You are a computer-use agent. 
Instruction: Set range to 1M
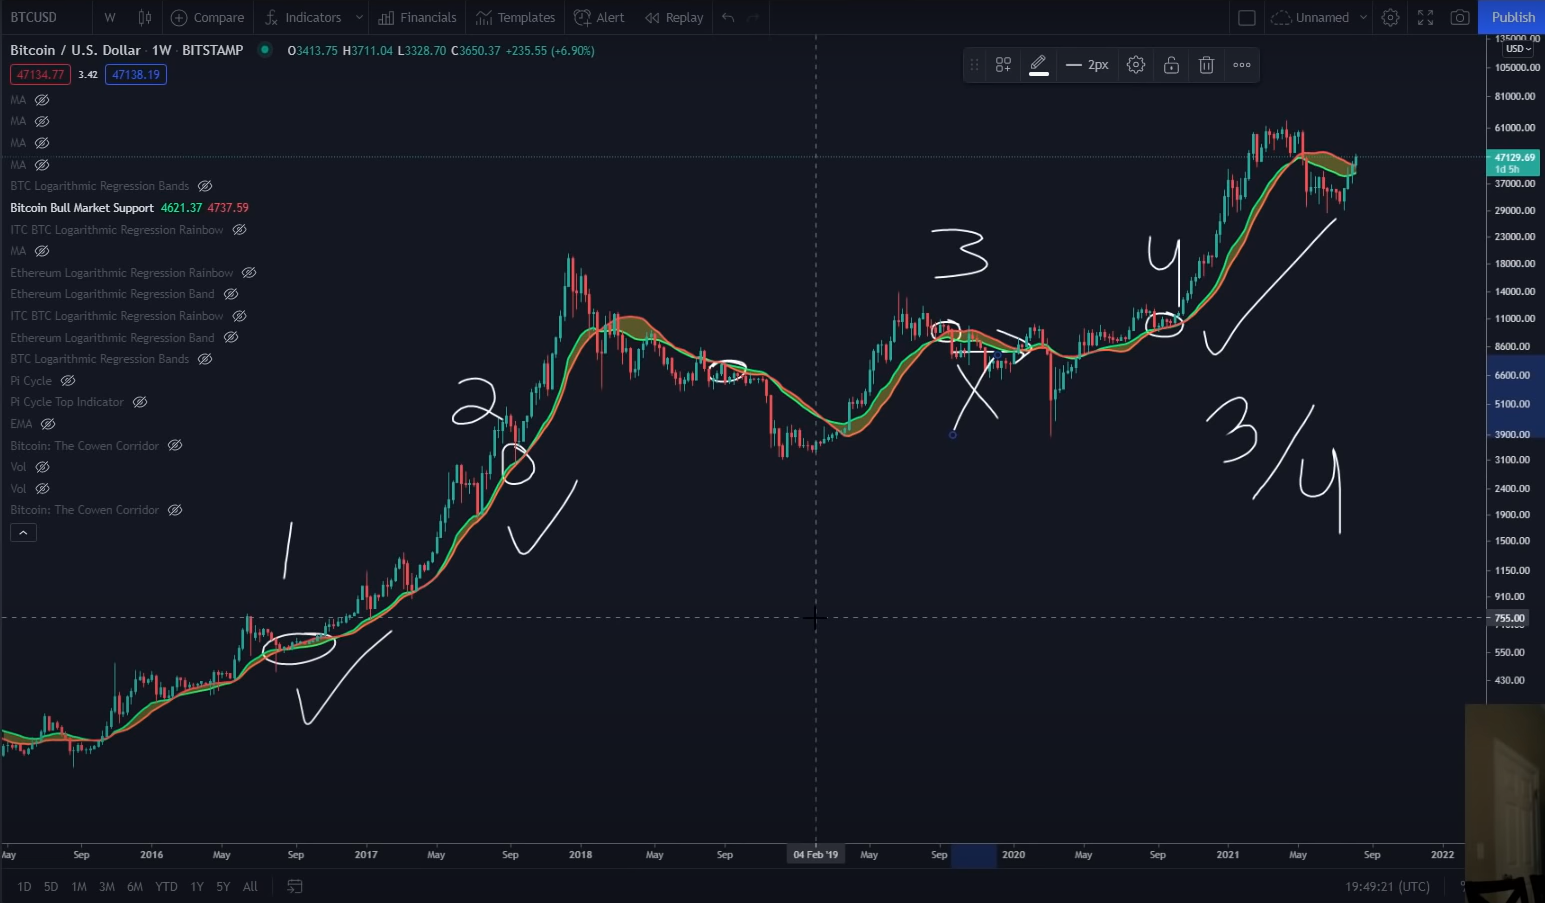pos(79,886)
